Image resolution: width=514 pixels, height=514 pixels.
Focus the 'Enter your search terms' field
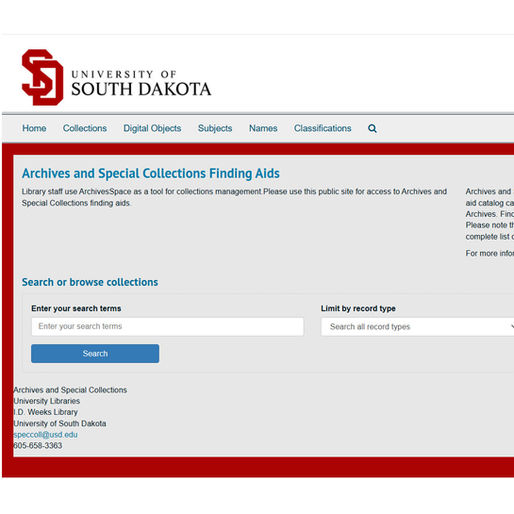[x=167, y=326]
